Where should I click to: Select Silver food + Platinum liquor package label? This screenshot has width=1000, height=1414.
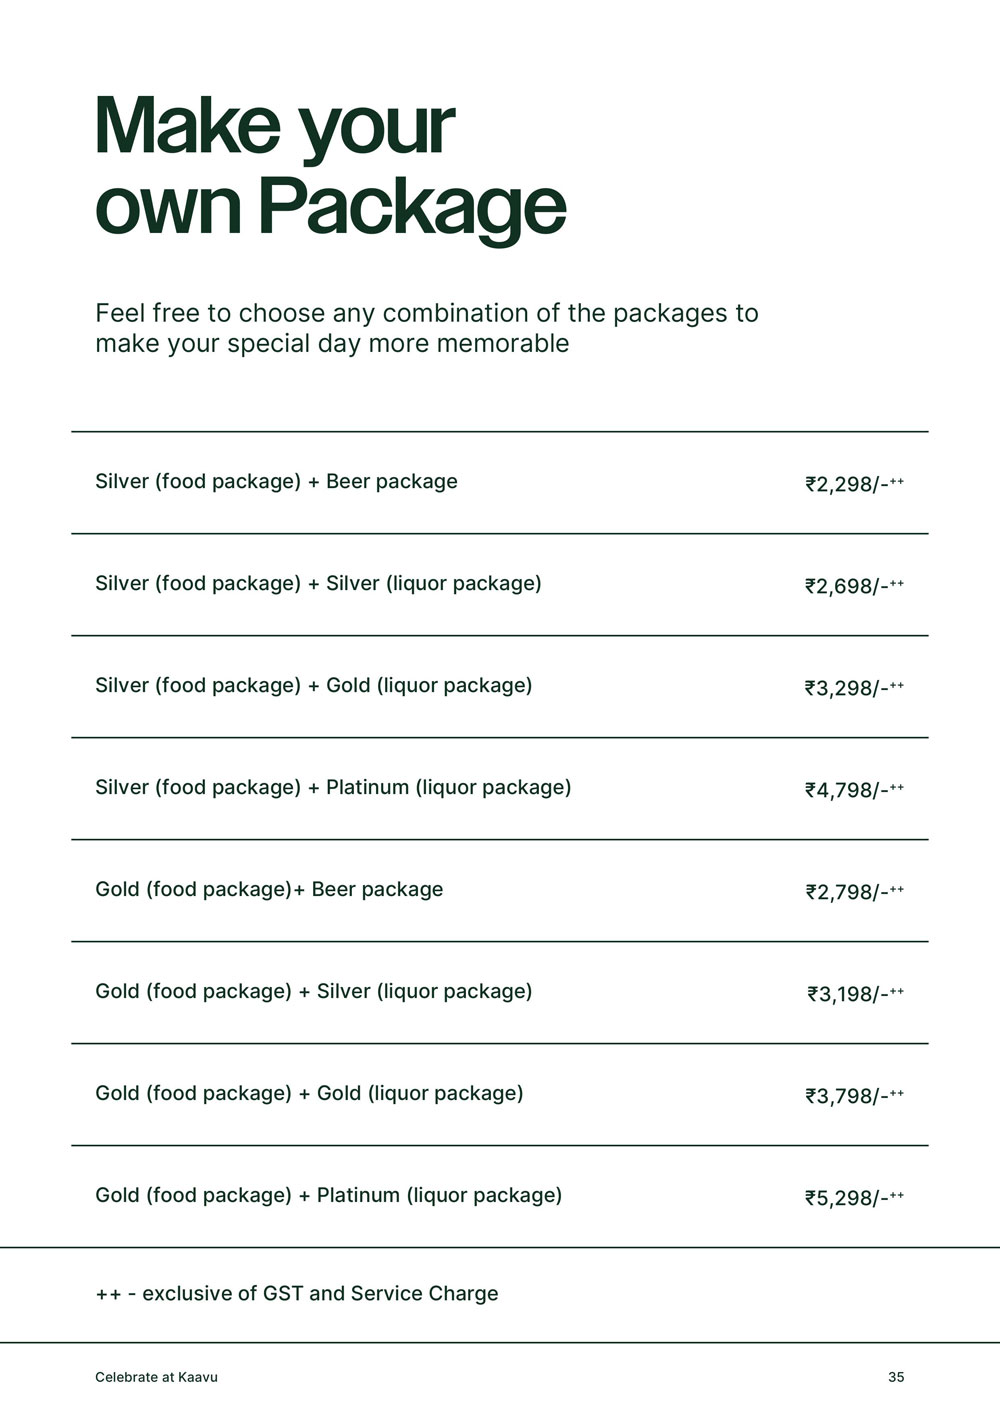click(x=333, y=788)
